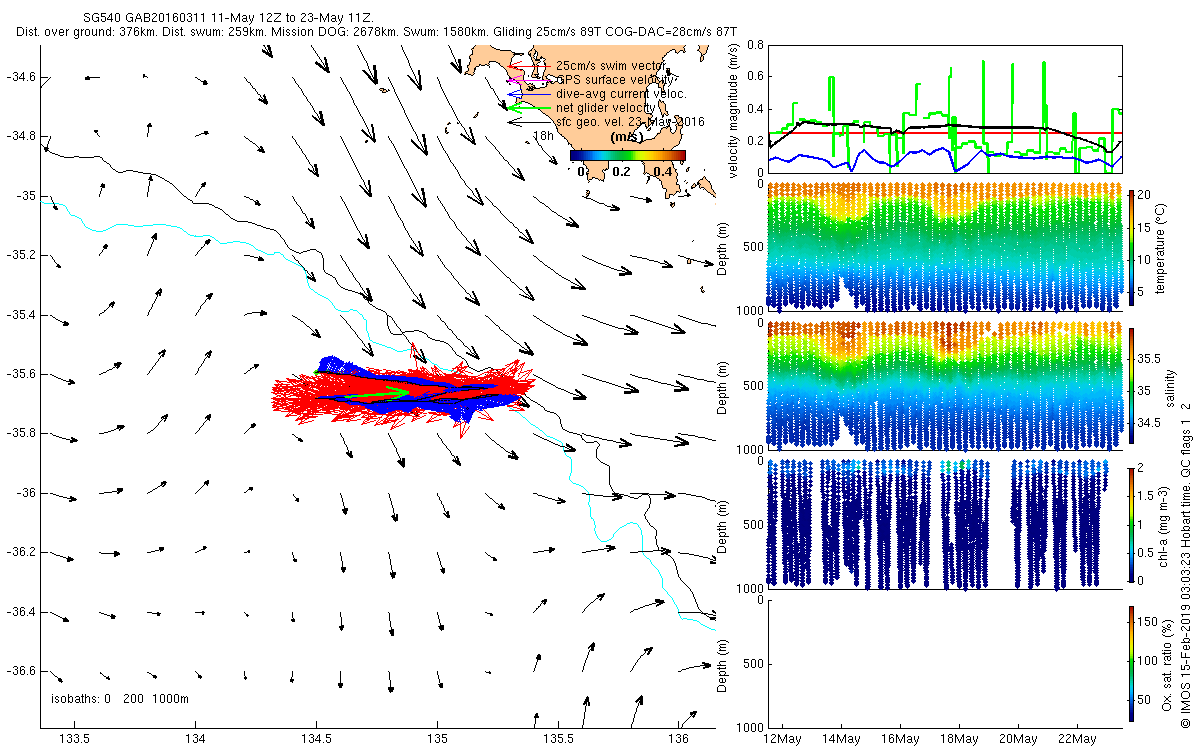The image size is (1200, 750).
Task: Click legend entry 'net glider velocity'
Action: pyautogui.click(x=606, y=107)
